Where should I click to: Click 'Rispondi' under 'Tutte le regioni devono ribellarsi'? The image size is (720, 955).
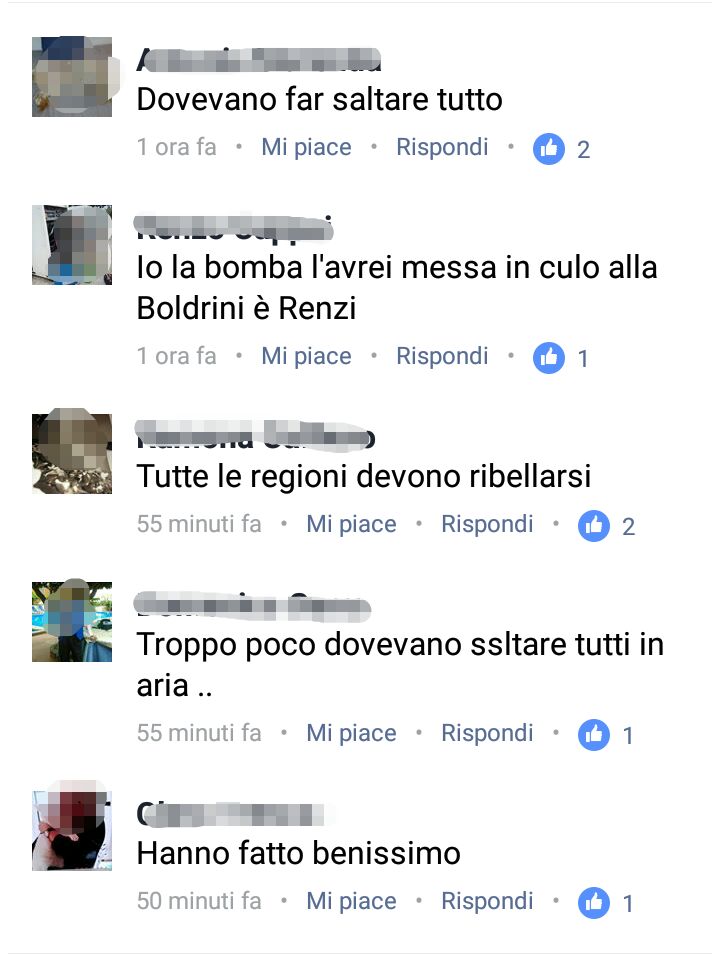pos(487,524)
